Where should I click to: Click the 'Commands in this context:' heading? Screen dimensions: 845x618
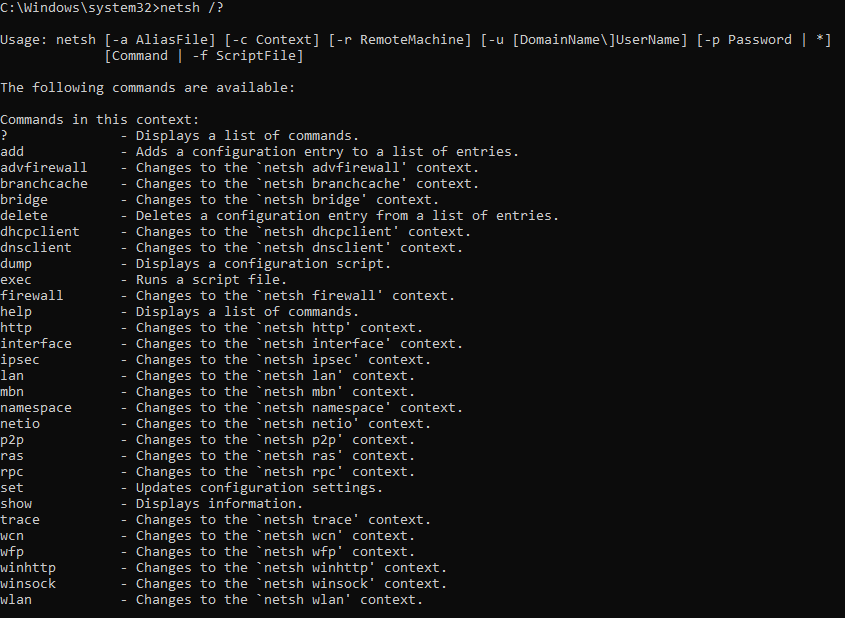pos(100,120)
